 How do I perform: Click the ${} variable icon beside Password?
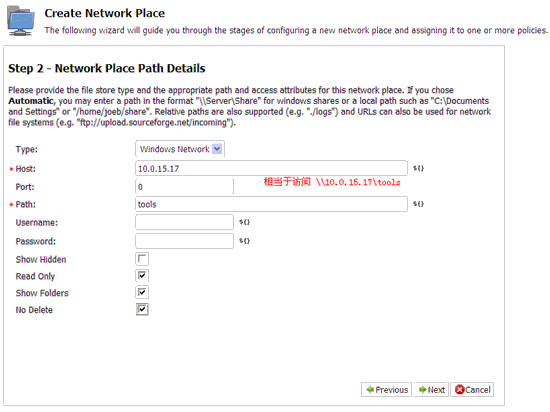[244, 241]
